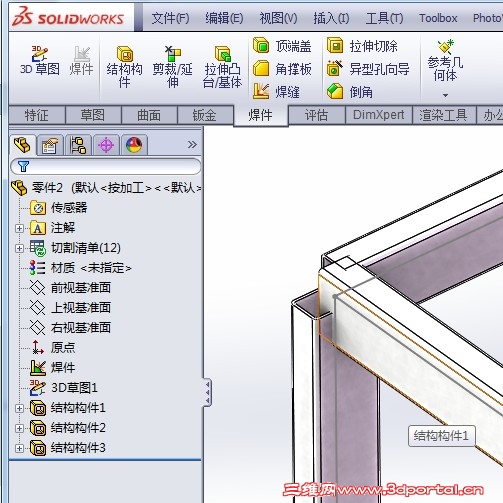Open the 工具(T) menu
The width and height of the screenshot is (503, 503).
[385, 18]
